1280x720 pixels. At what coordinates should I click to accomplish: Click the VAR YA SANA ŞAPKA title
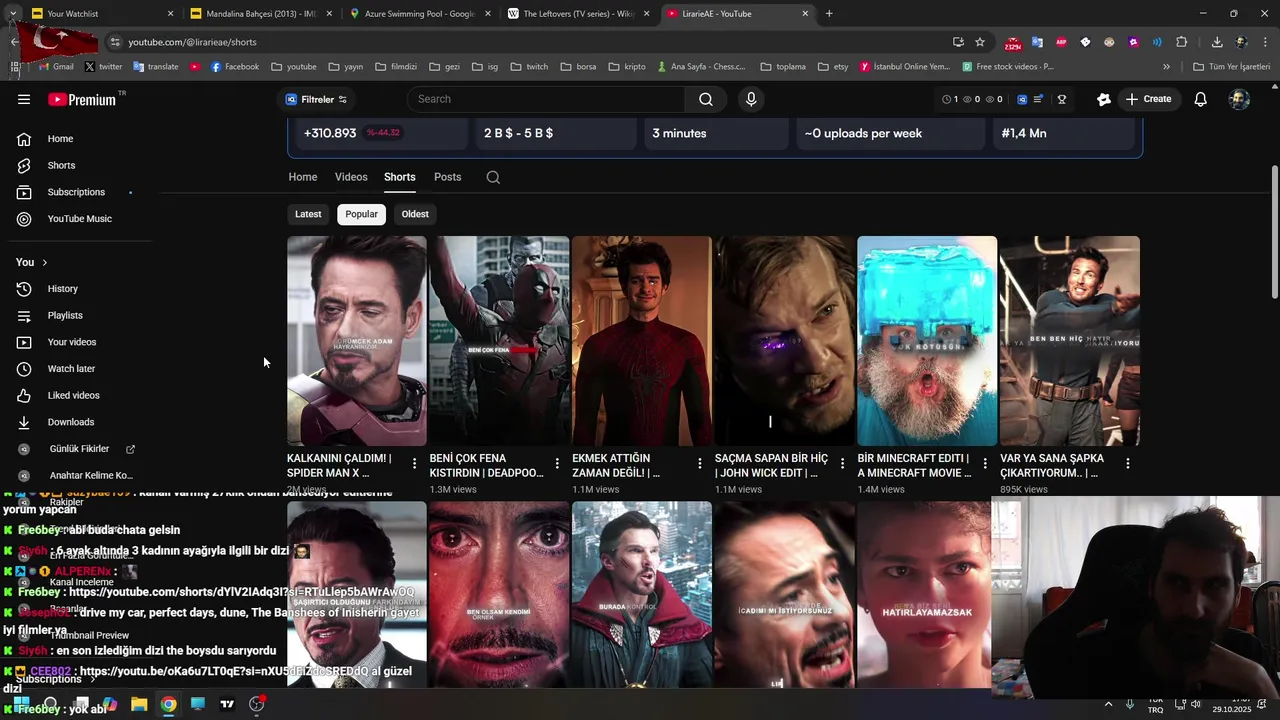[1052, 466]
